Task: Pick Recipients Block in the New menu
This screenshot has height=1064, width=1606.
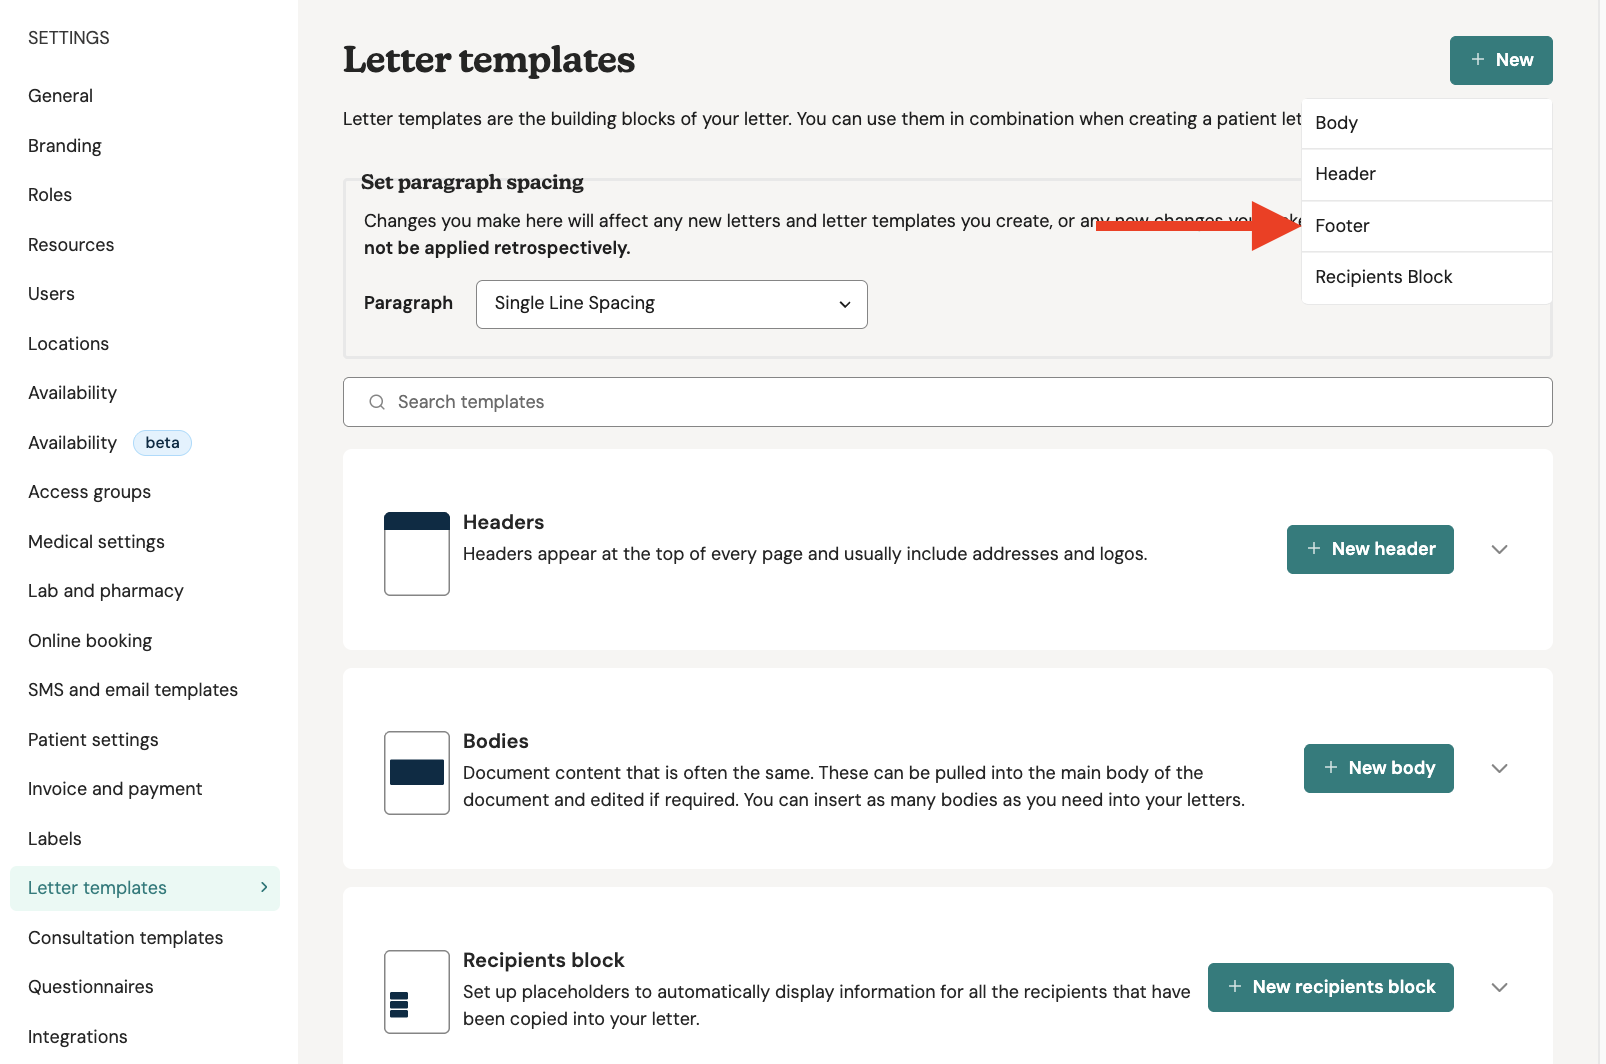Action: [x=1383, y=277]
